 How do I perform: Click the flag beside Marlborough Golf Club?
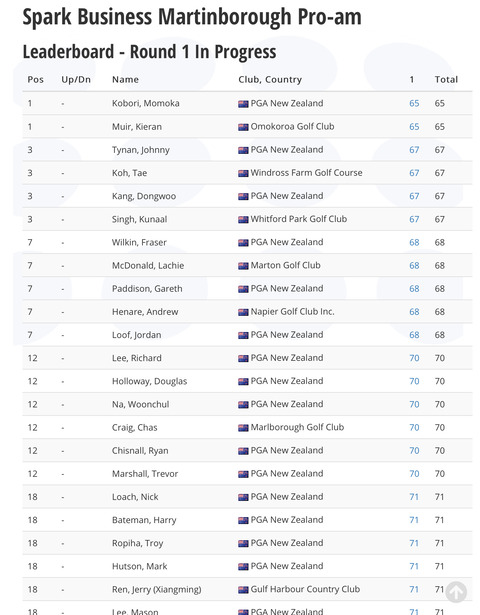243,428
